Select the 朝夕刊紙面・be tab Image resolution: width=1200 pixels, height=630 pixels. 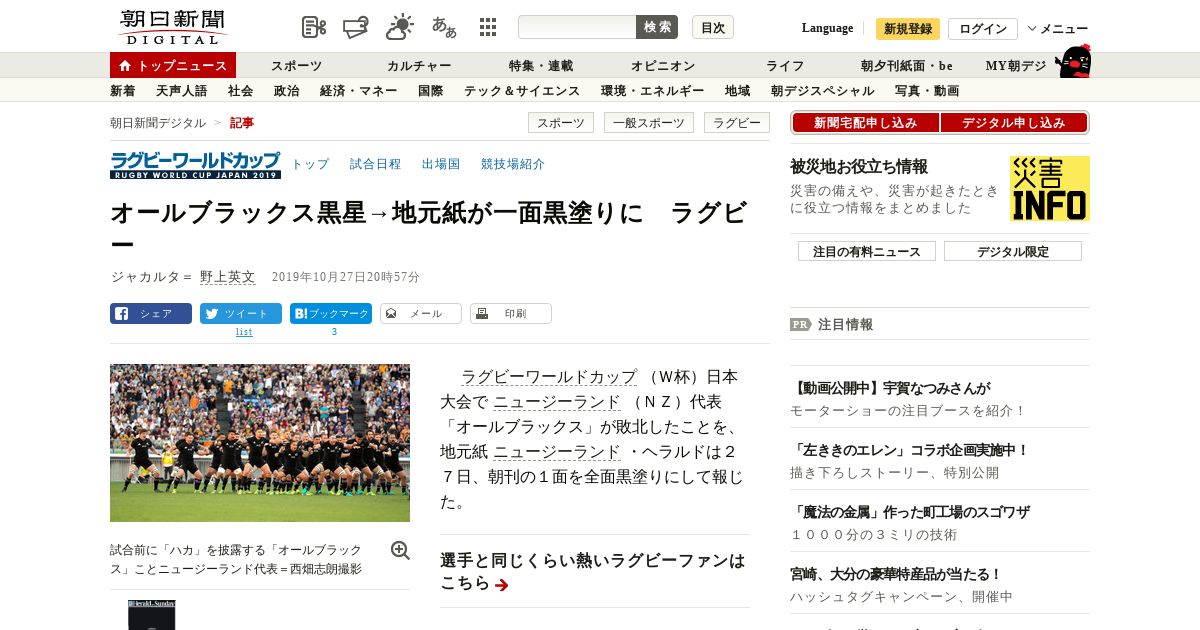coord(907,66)
